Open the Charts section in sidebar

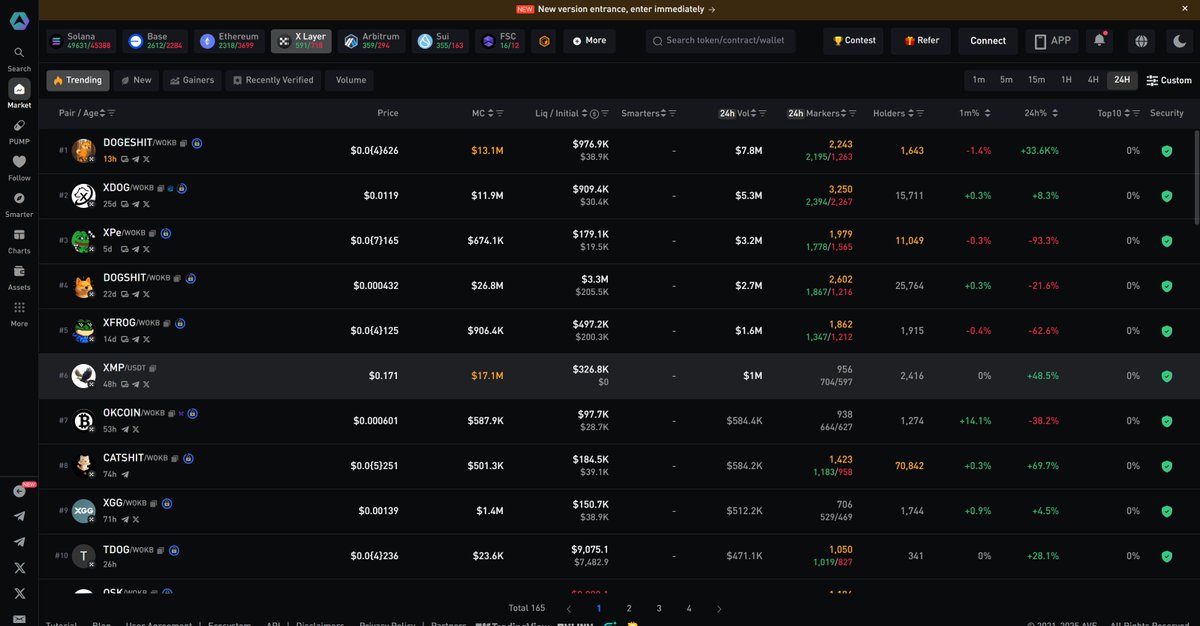point(19,240)
